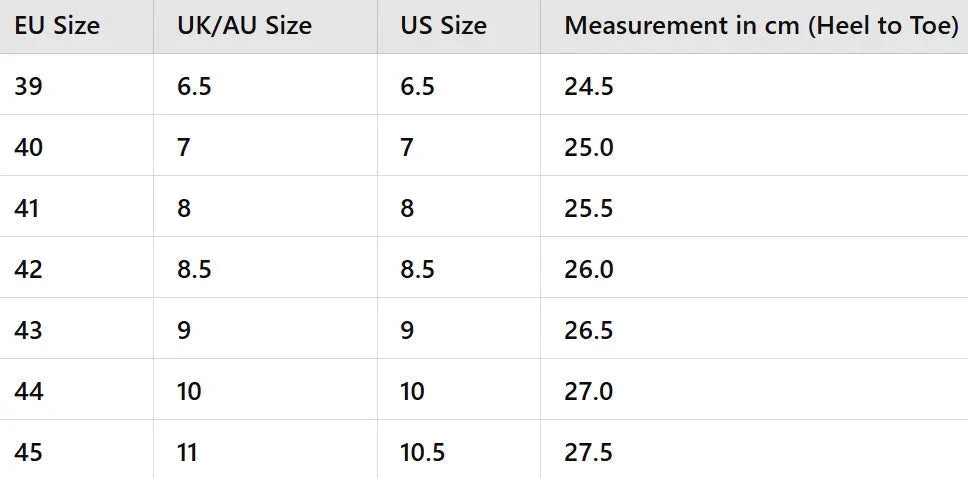Image resolution: width=968 pixels, height=478 pixels.
Task: Select EU size 43 cell
Action: [77, 329]
